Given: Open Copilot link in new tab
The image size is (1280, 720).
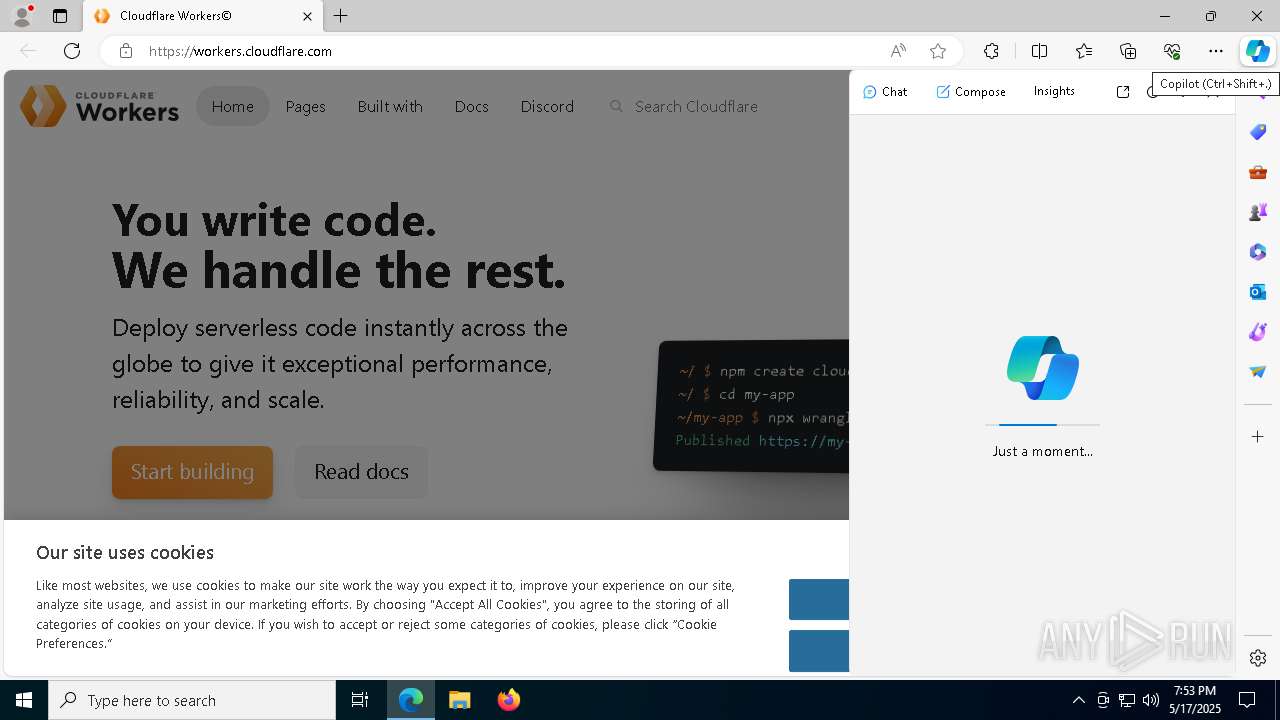Looking at the screenshot, I should 1123,91.
